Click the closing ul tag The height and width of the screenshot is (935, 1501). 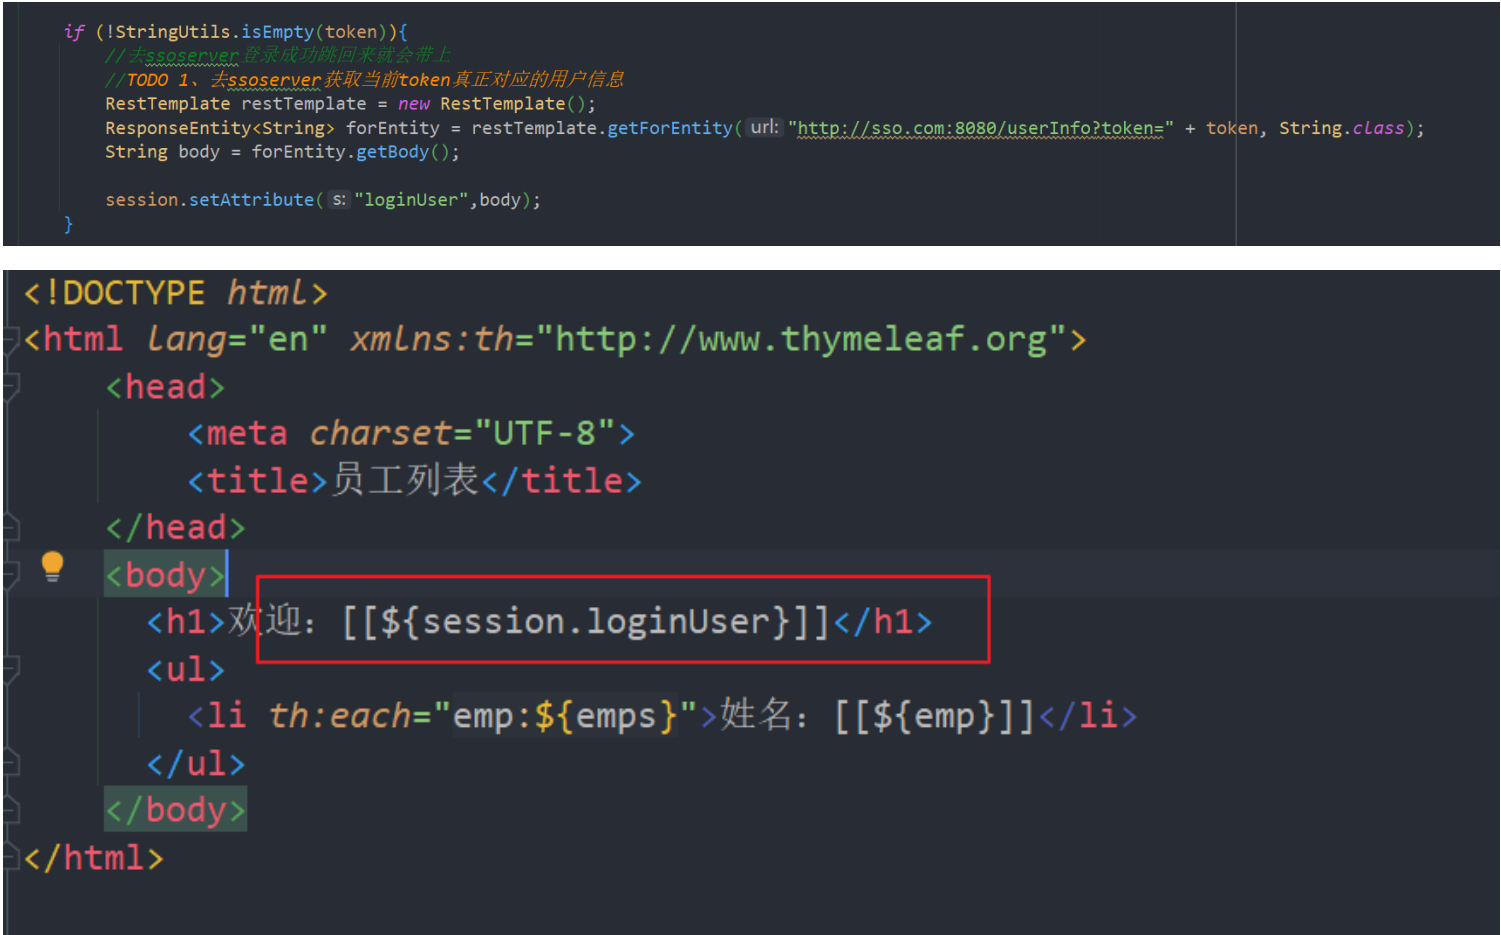196,763
